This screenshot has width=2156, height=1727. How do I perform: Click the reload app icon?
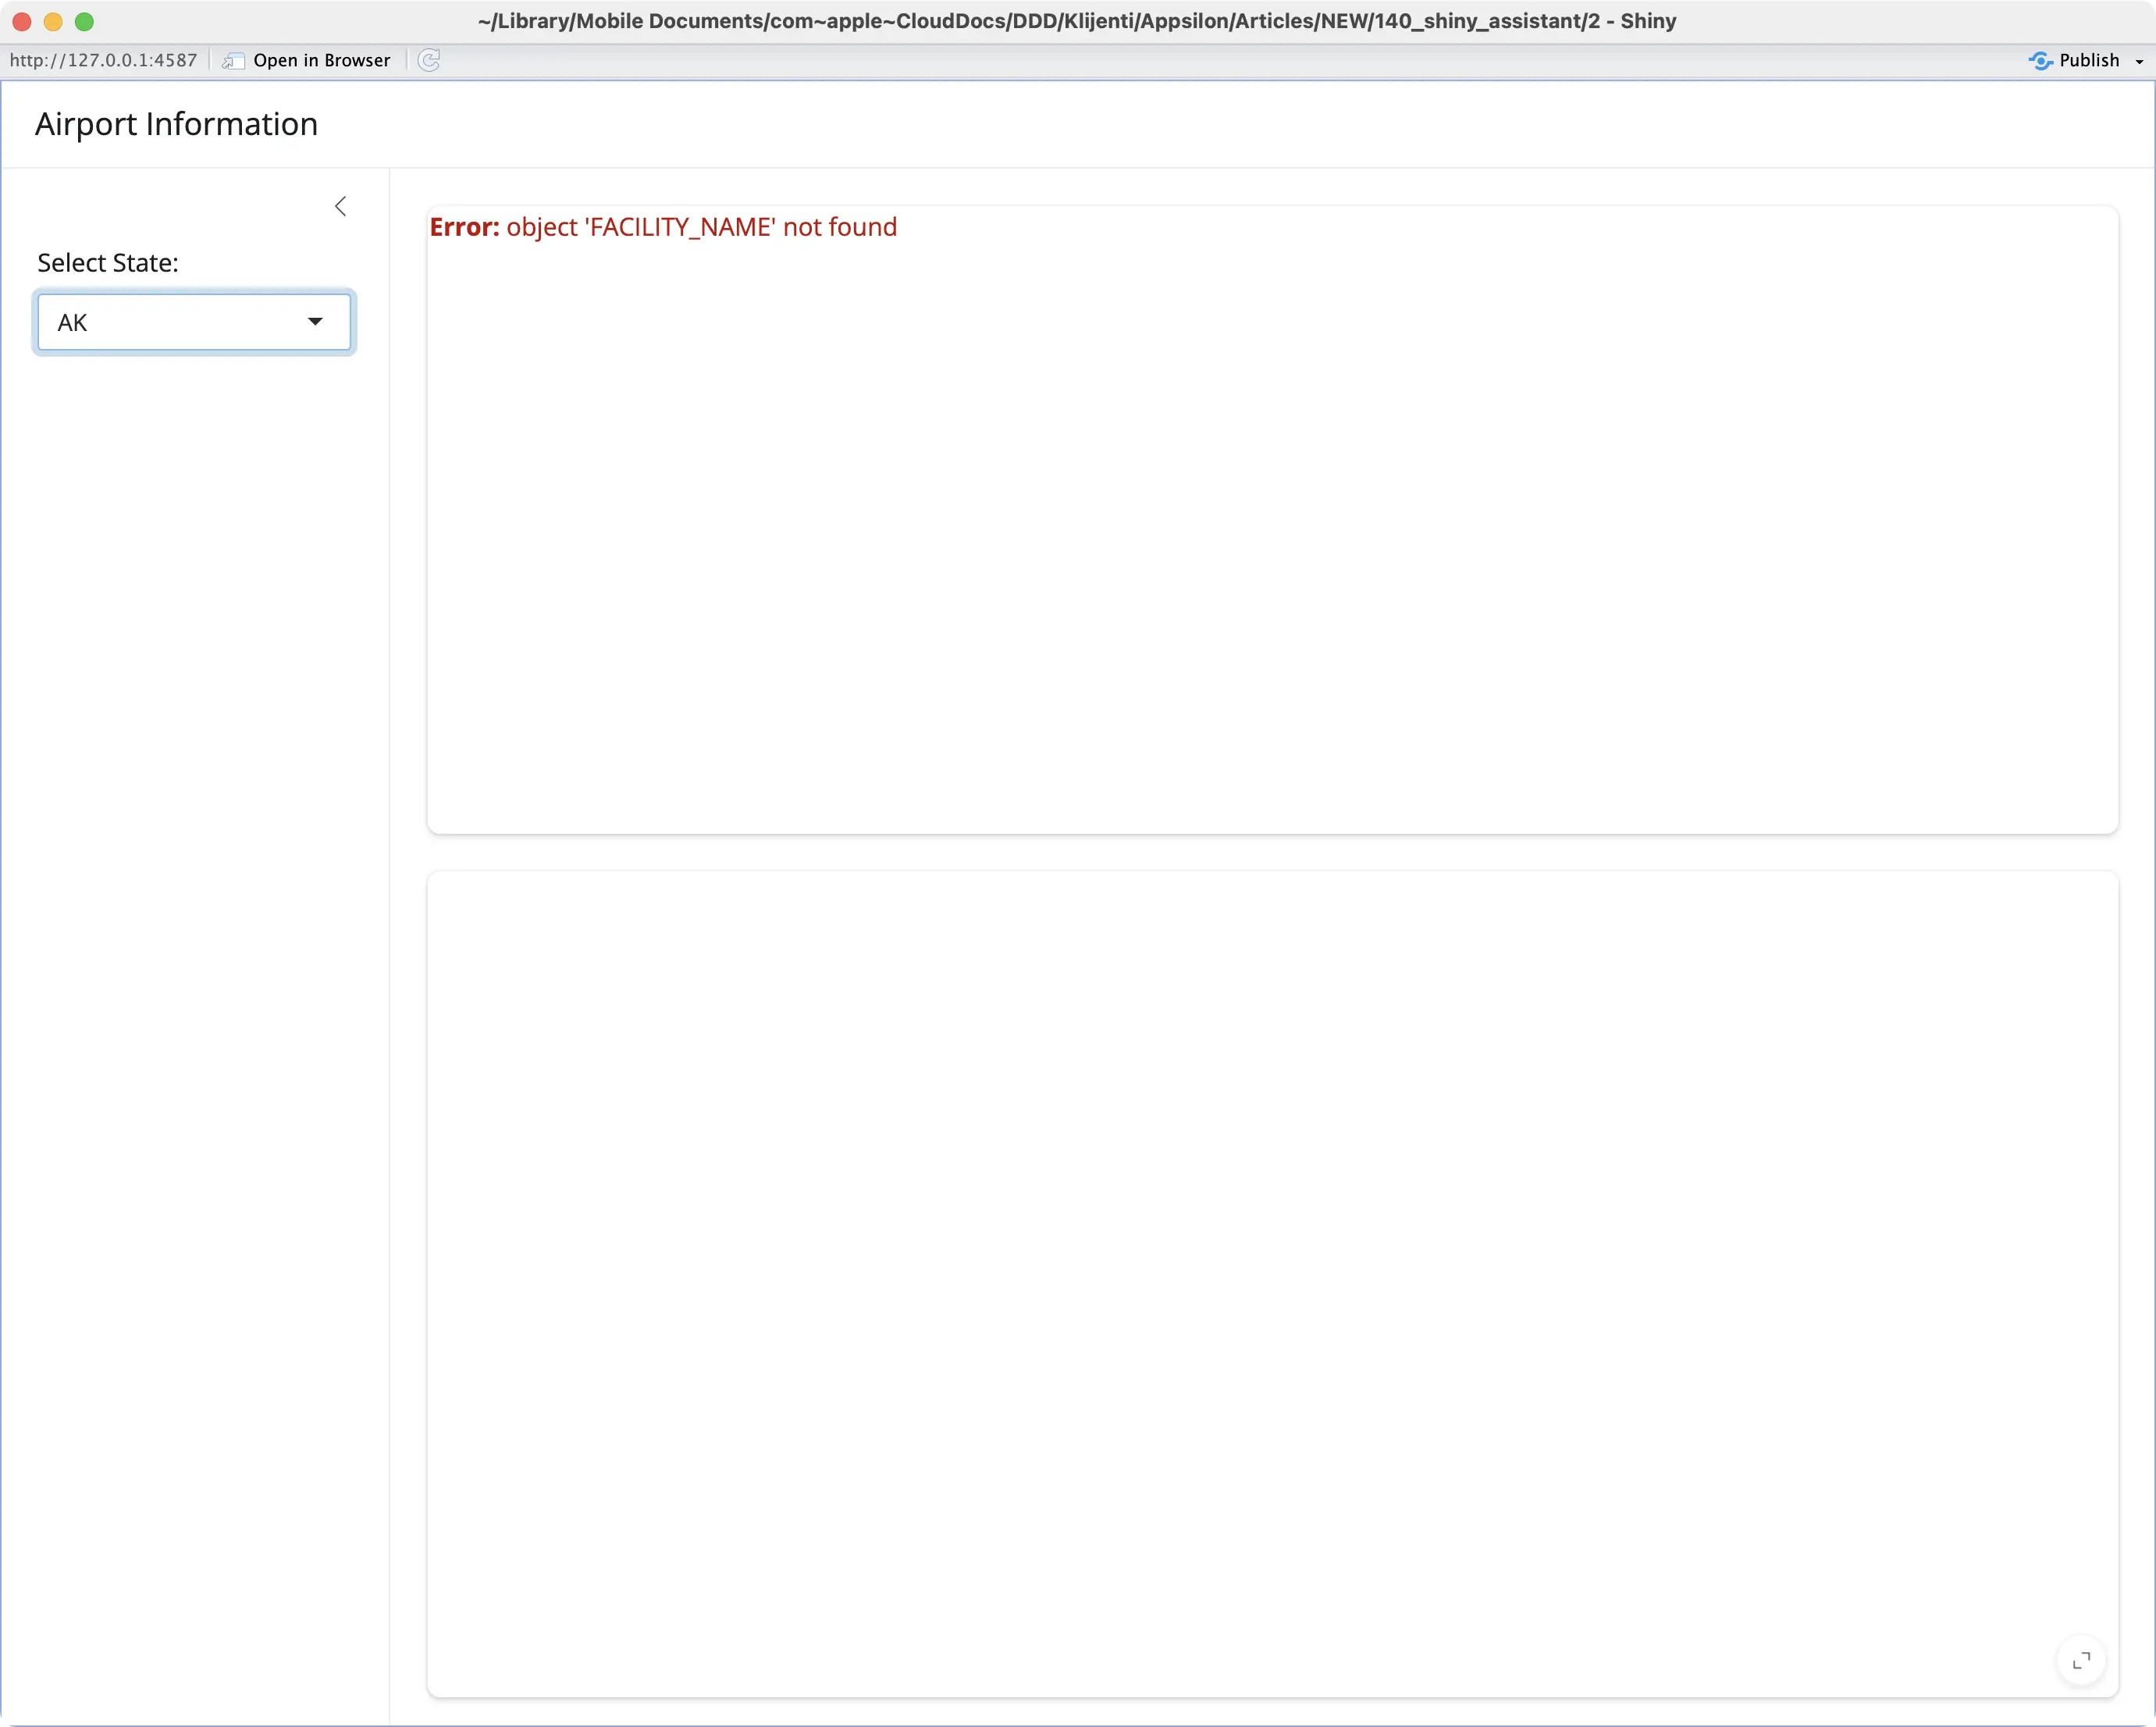click(x=429, y=60)
